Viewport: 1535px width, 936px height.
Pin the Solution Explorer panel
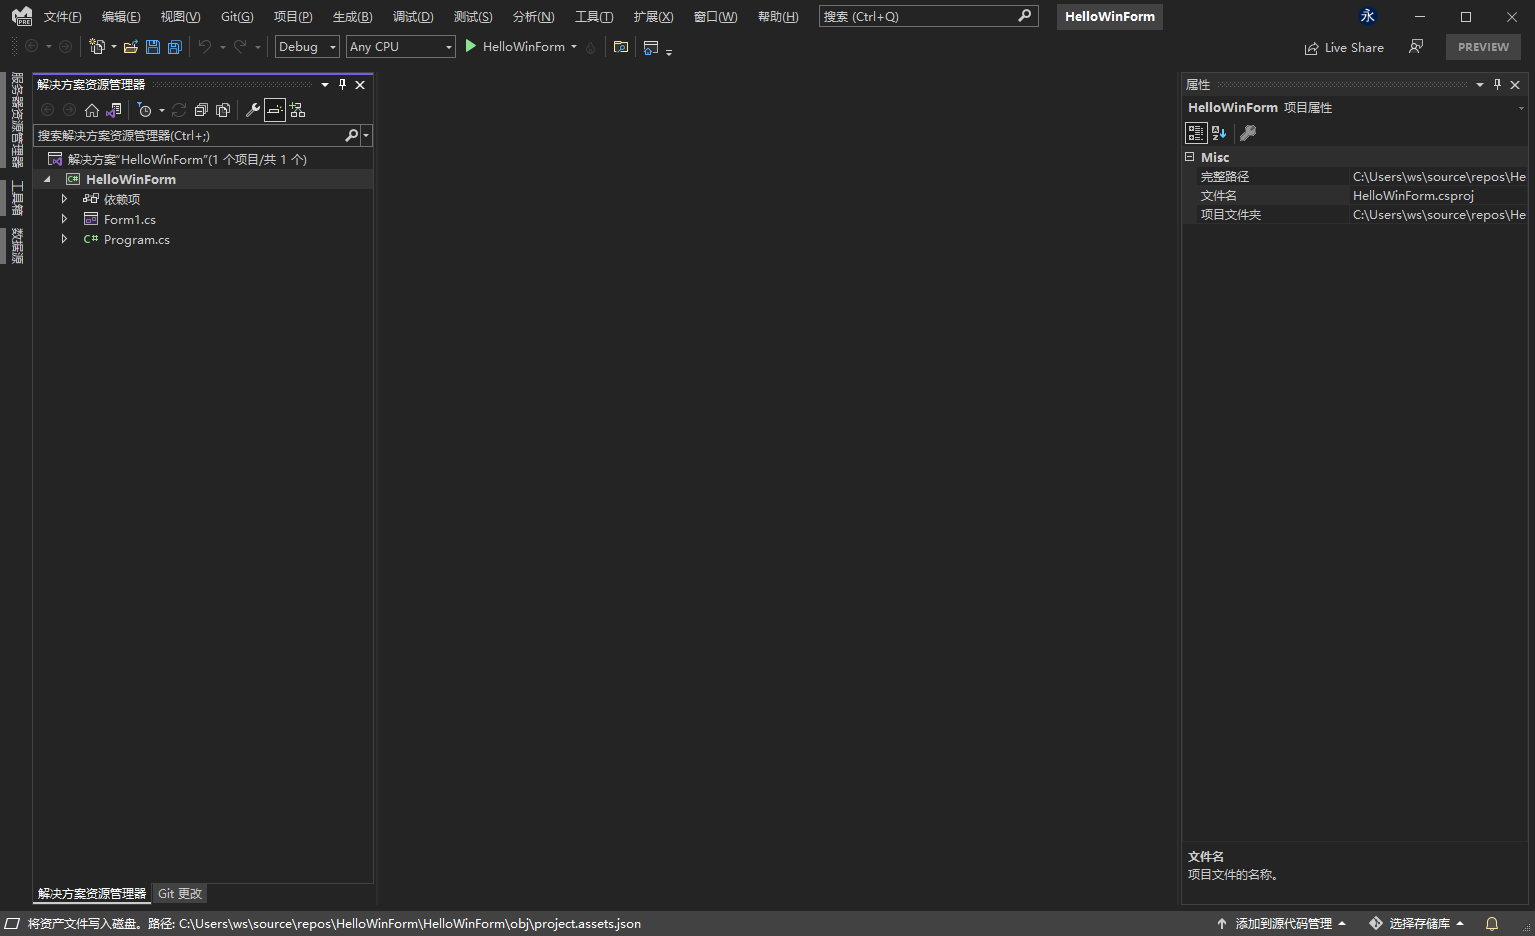(342, 85)
